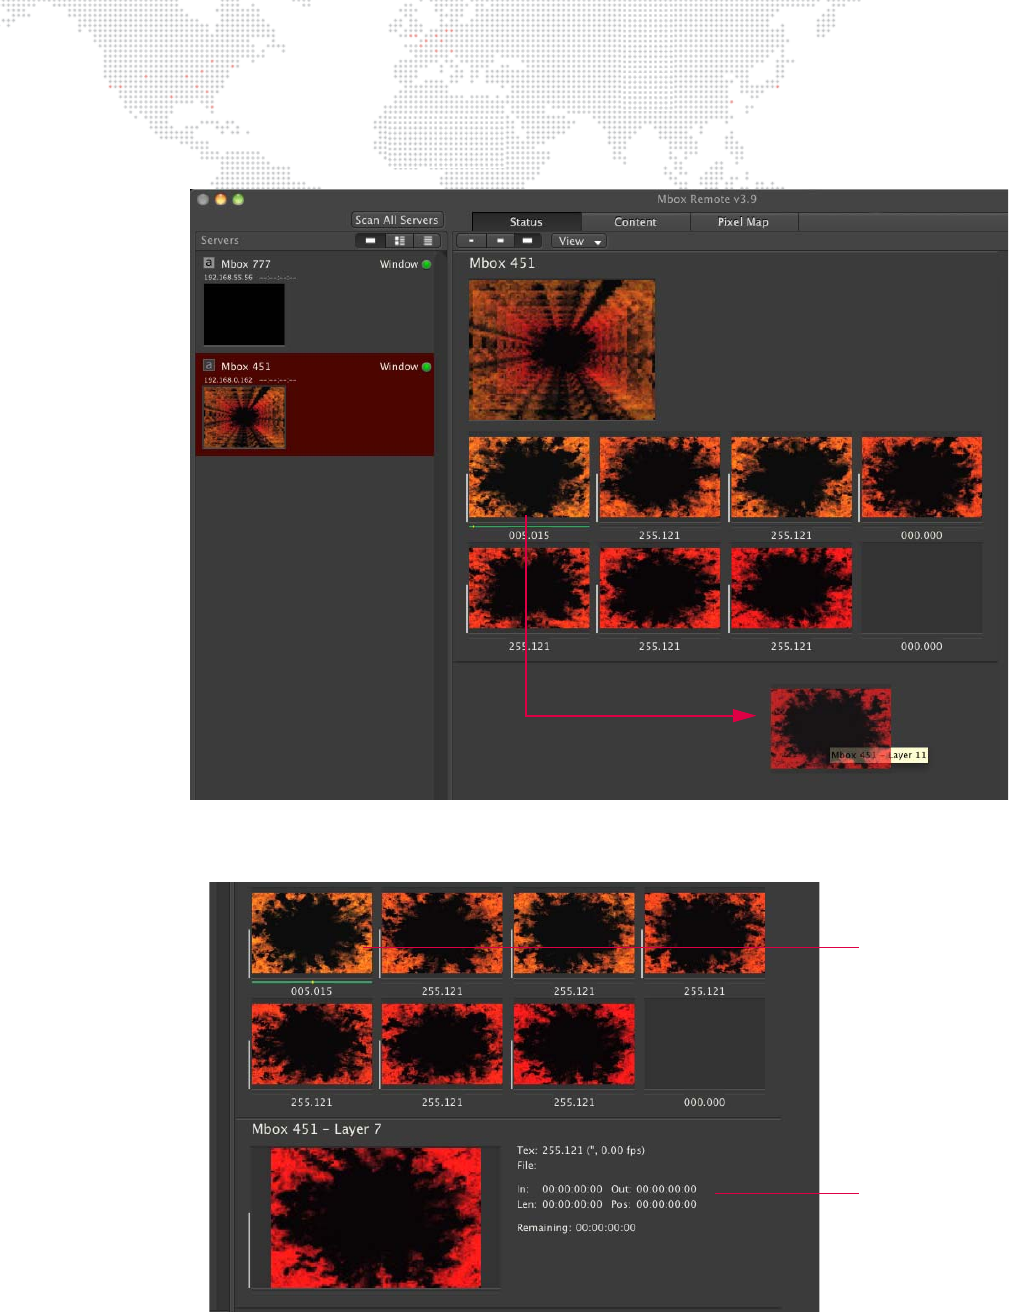Open the Status tab
Viewport: 1009px width, 1312px height.
pyautogui.click(x=526, y=222)
